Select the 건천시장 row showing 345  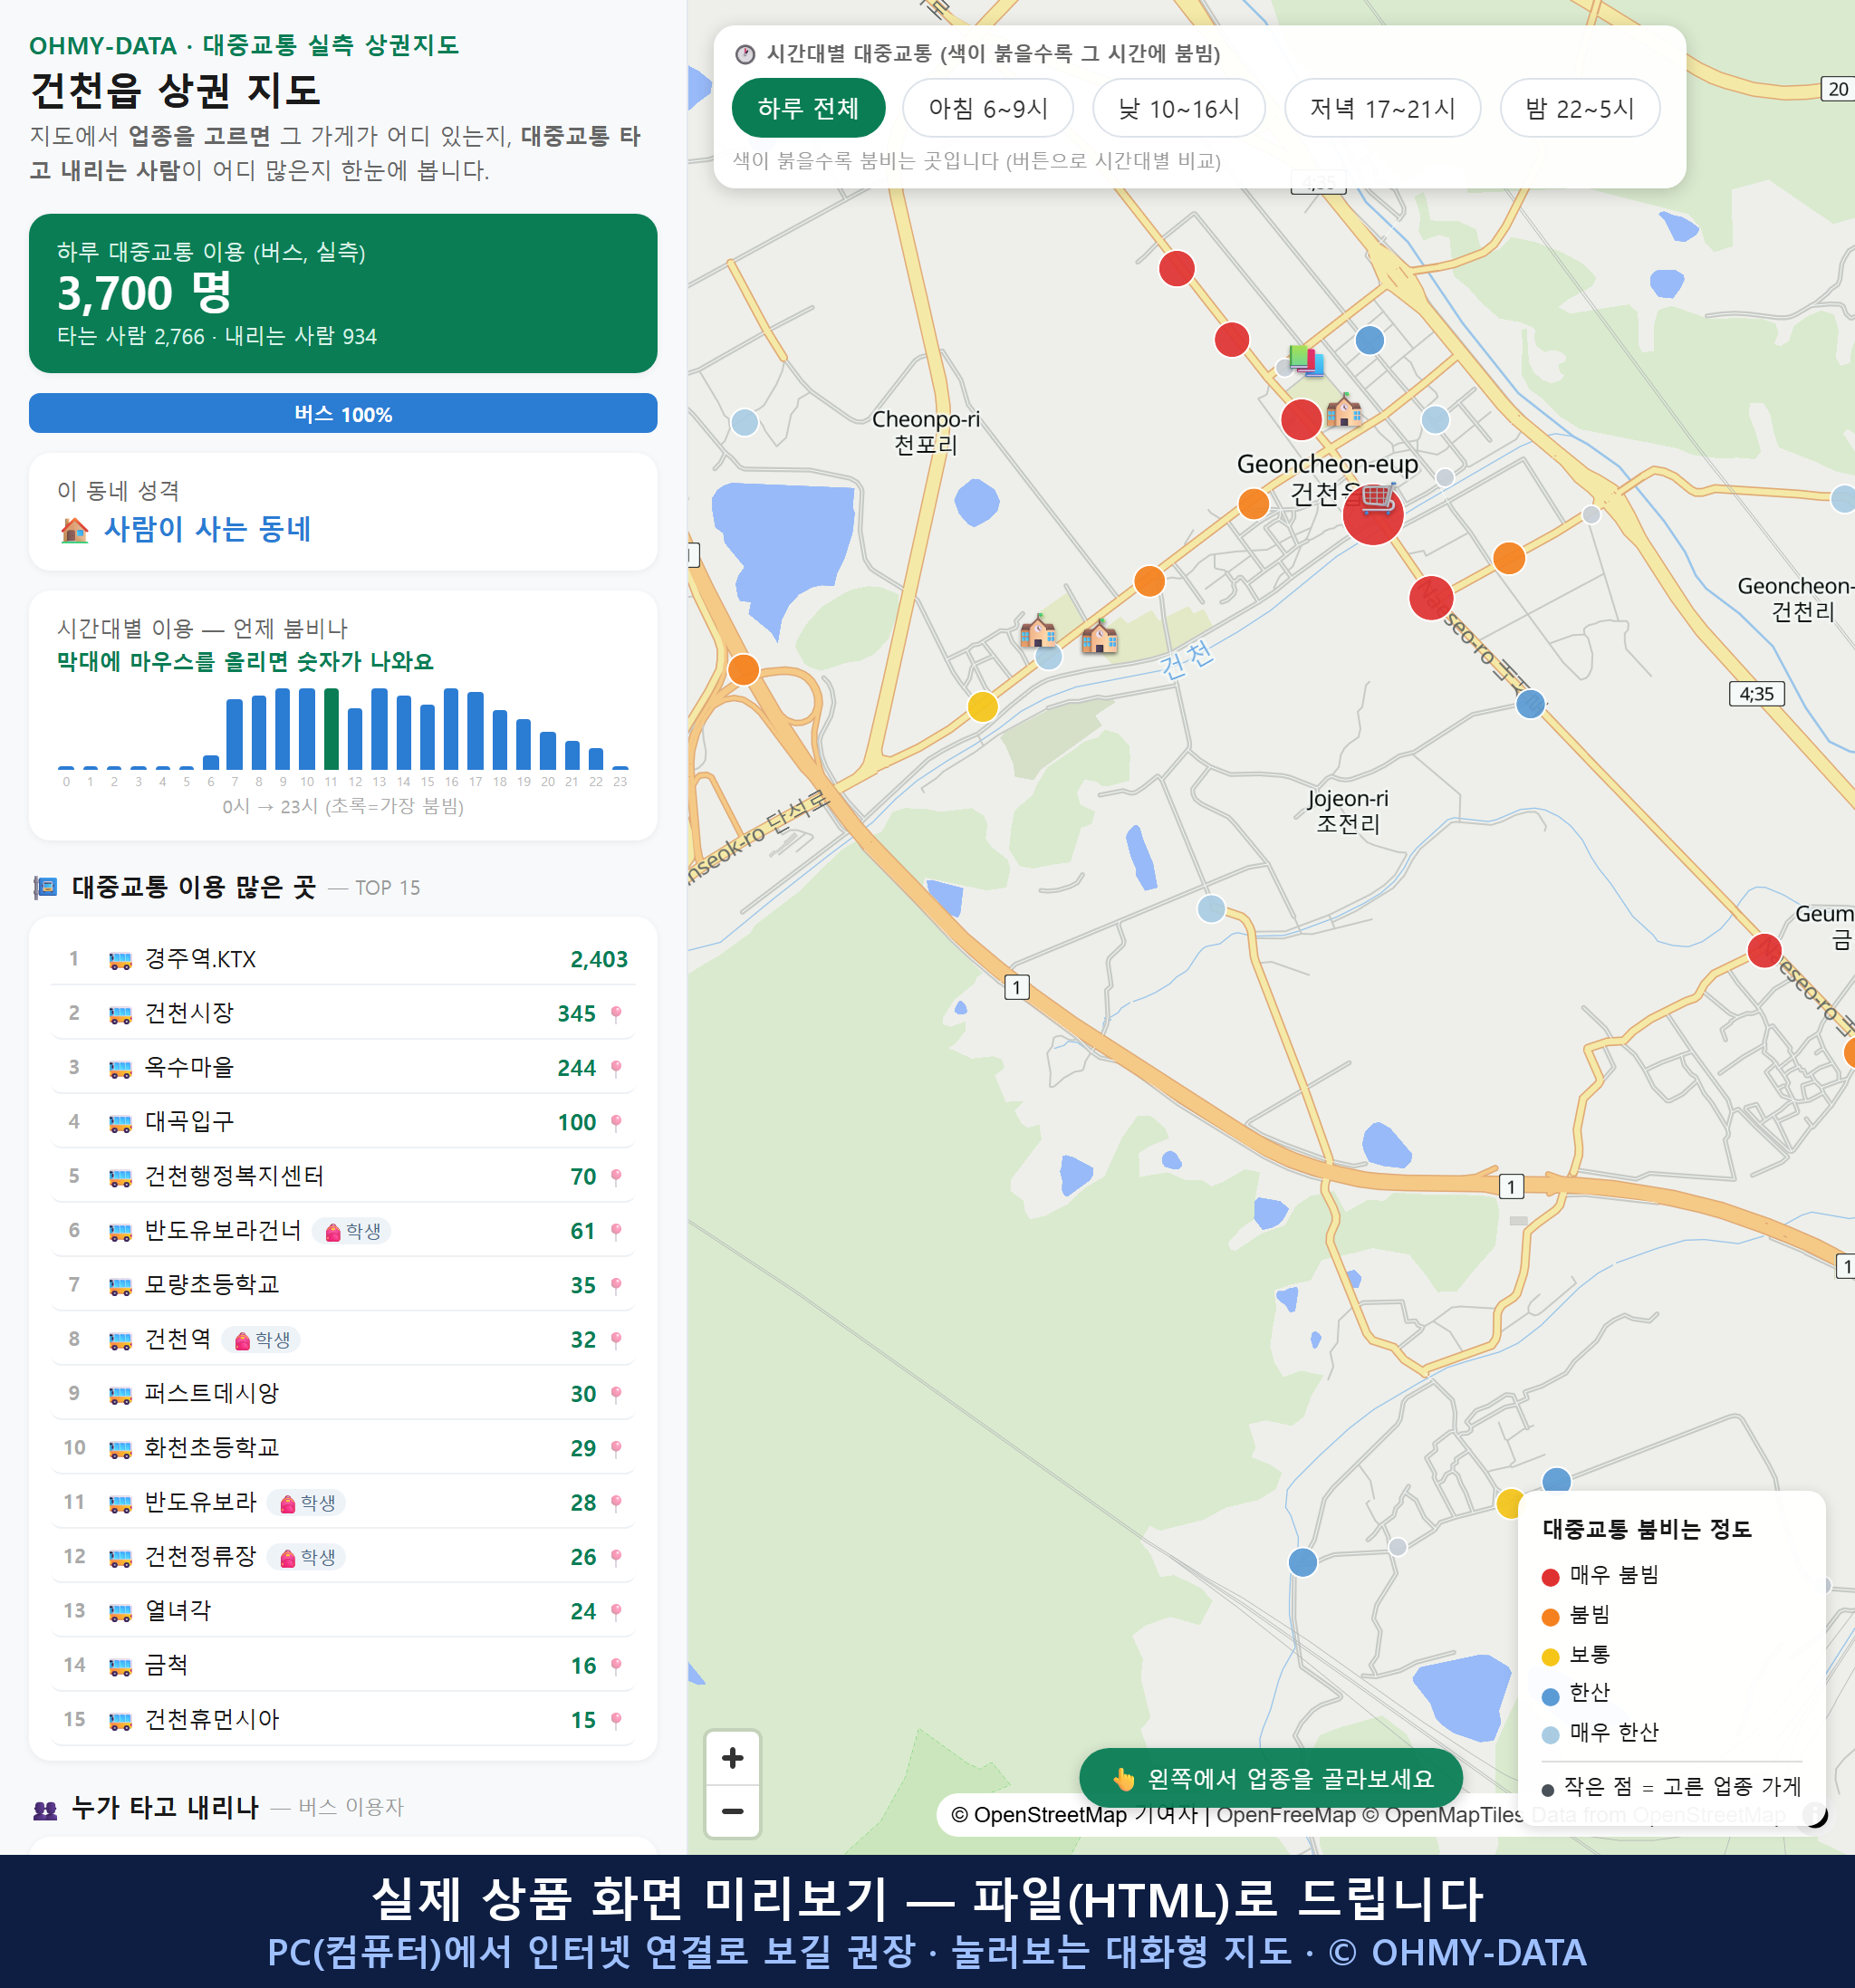343,1013
